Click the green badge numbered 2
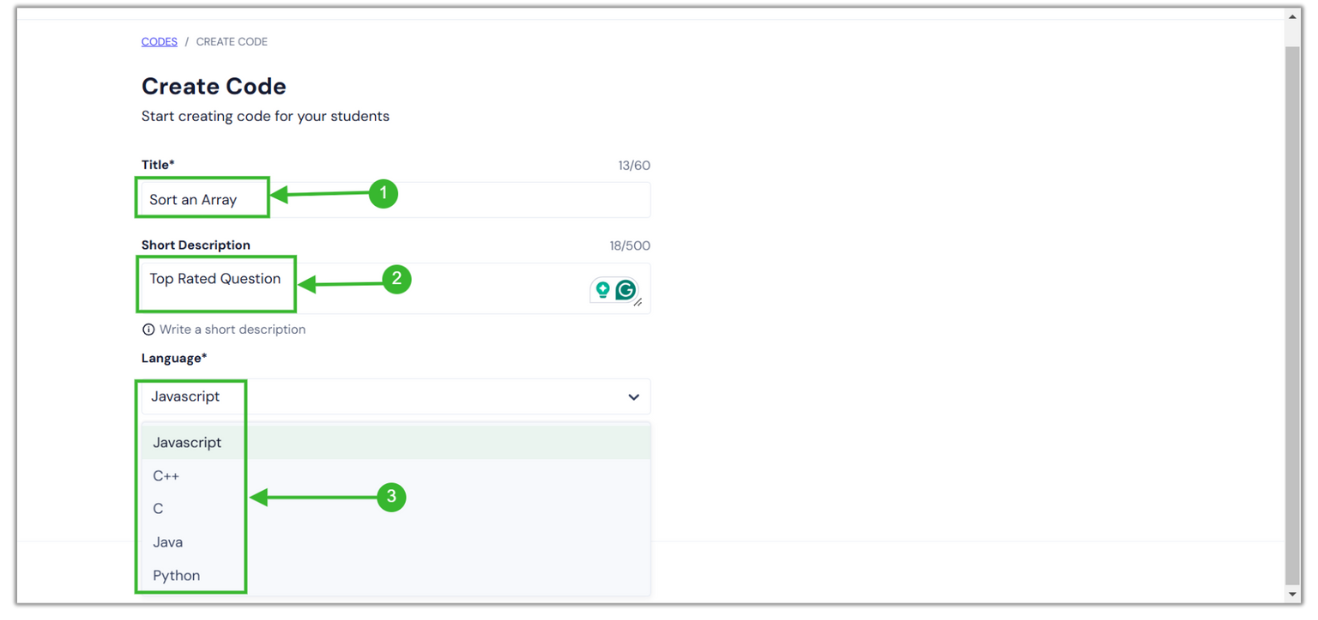Viewport: 1318px width, 620px height. (397, 280)
